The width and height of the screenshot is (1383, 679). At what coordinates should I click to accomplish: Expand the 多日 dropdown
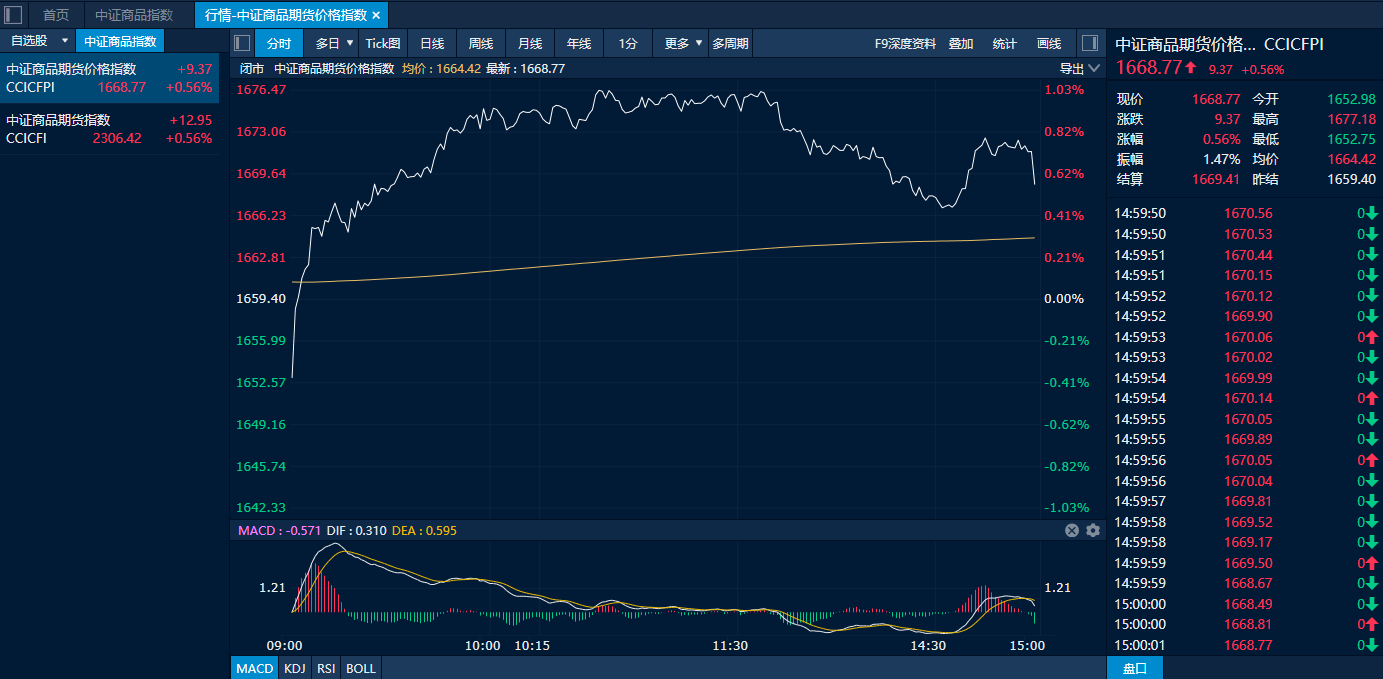tap(350, 43)
